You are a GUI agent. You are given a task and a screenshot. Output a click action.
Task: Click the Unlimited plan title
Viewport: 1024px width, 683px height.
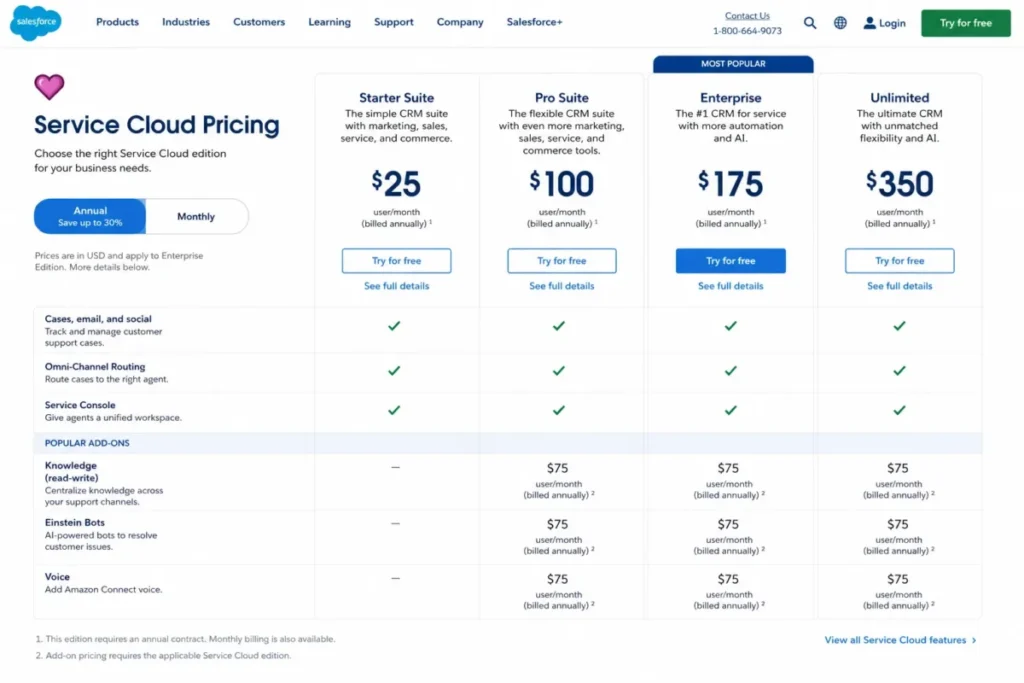(x=899, y=98)
